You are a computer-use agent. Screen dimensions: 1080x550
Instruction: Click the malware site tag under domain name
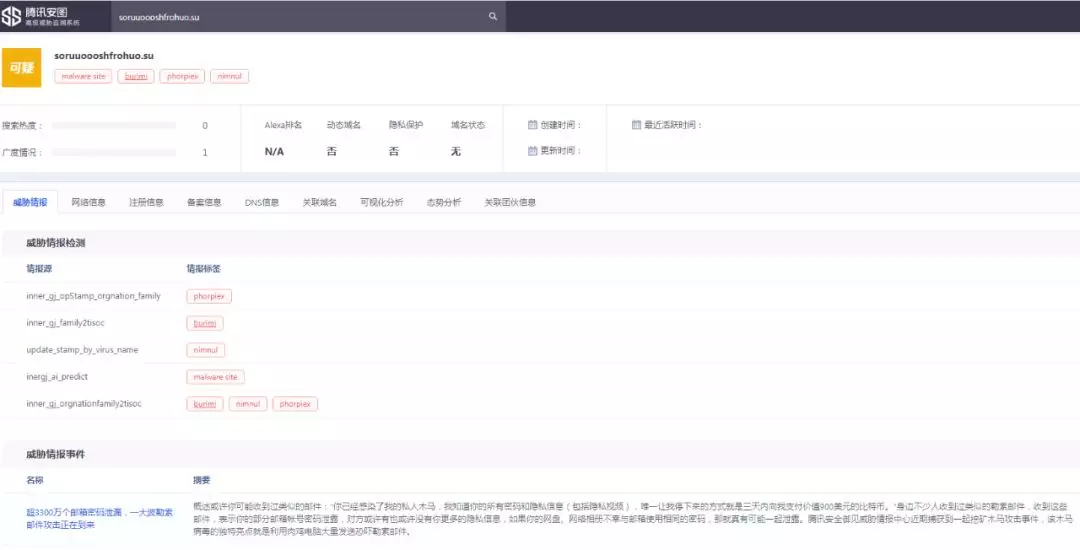tap(83, 76)
